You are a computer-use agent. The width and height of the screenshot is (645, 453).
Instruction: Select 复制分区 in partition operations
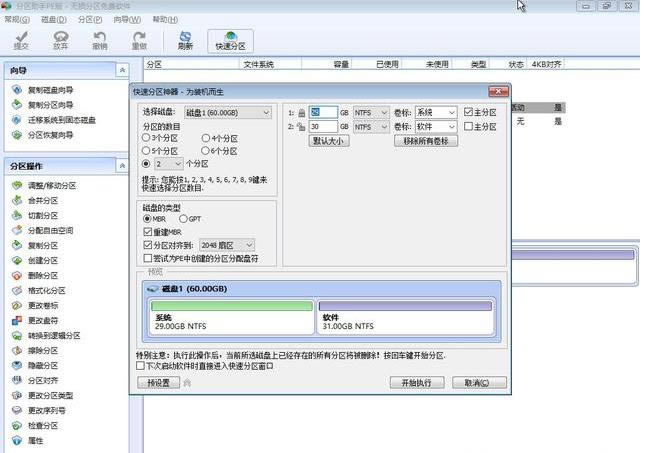coord(43,246)
